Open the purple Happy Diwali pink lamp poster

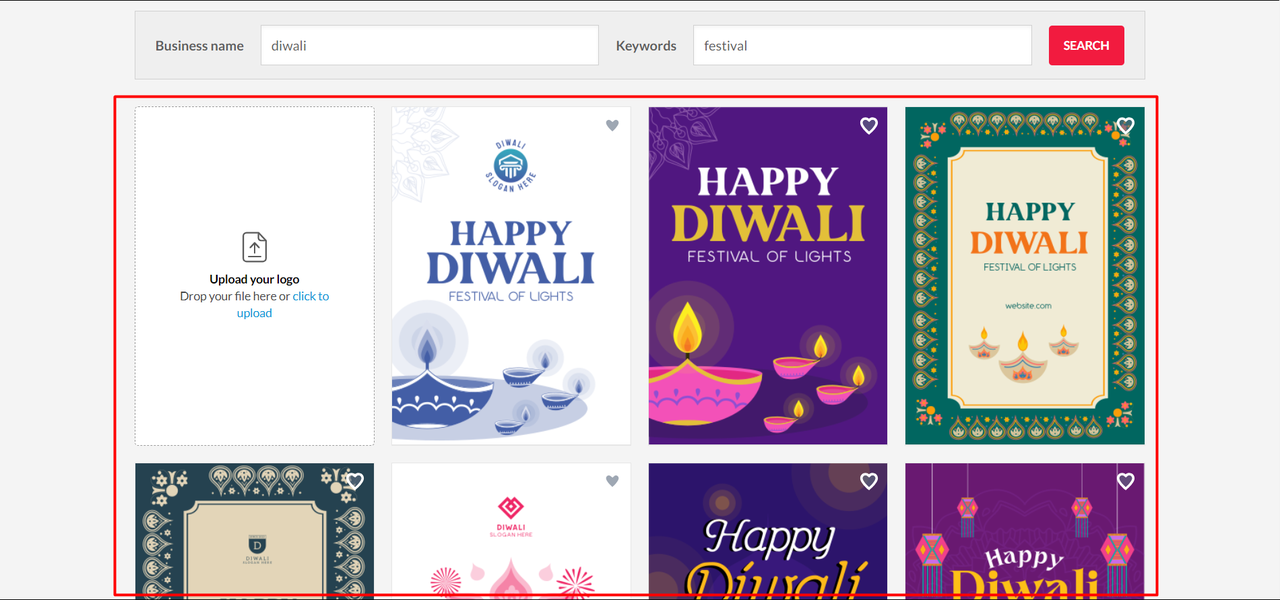(768, 276)
